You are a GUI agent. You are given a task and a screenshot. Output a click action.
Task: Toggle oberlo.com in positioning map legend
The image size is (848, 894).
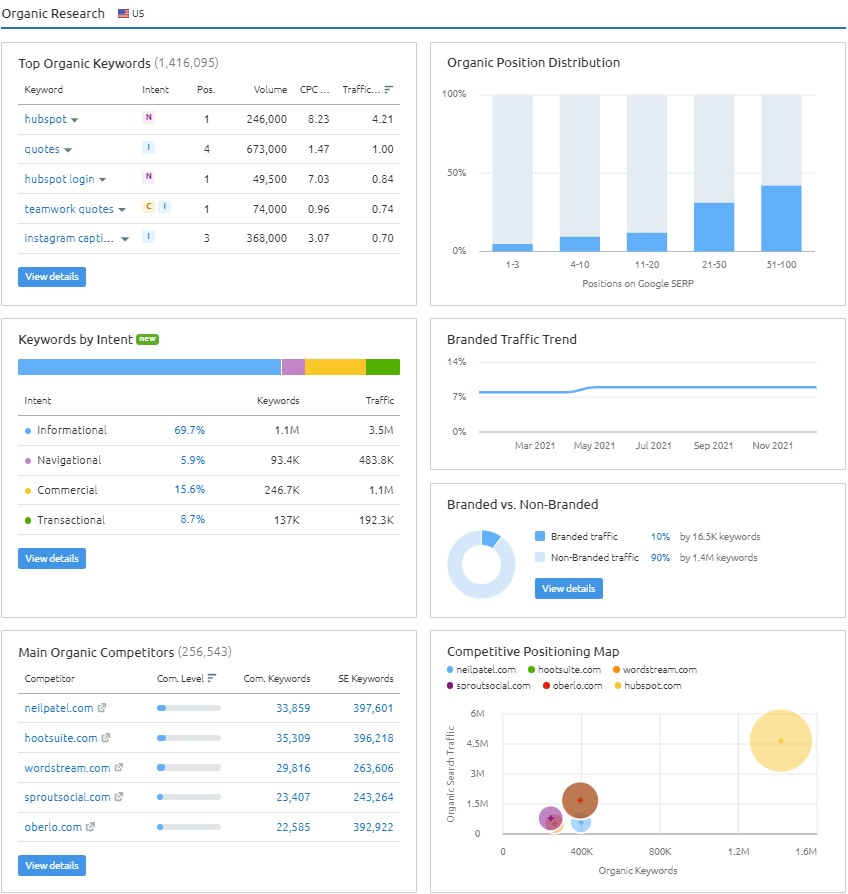tap(573, 685)
